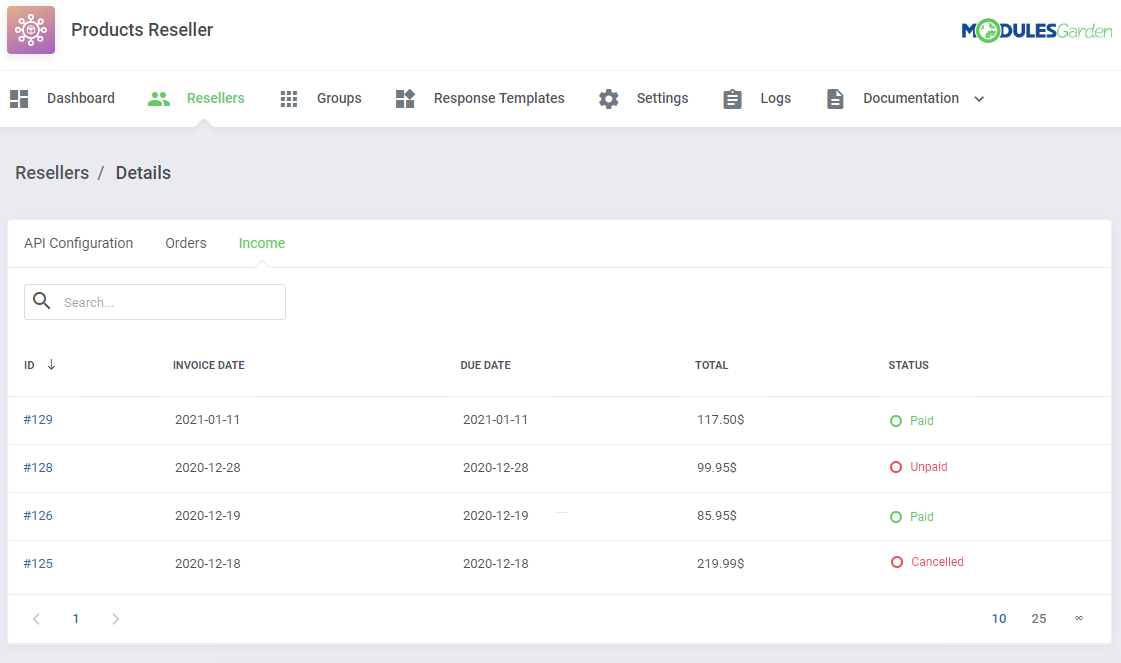
Task: Open invoice #125 link
Action: click(x=38, y=564)
